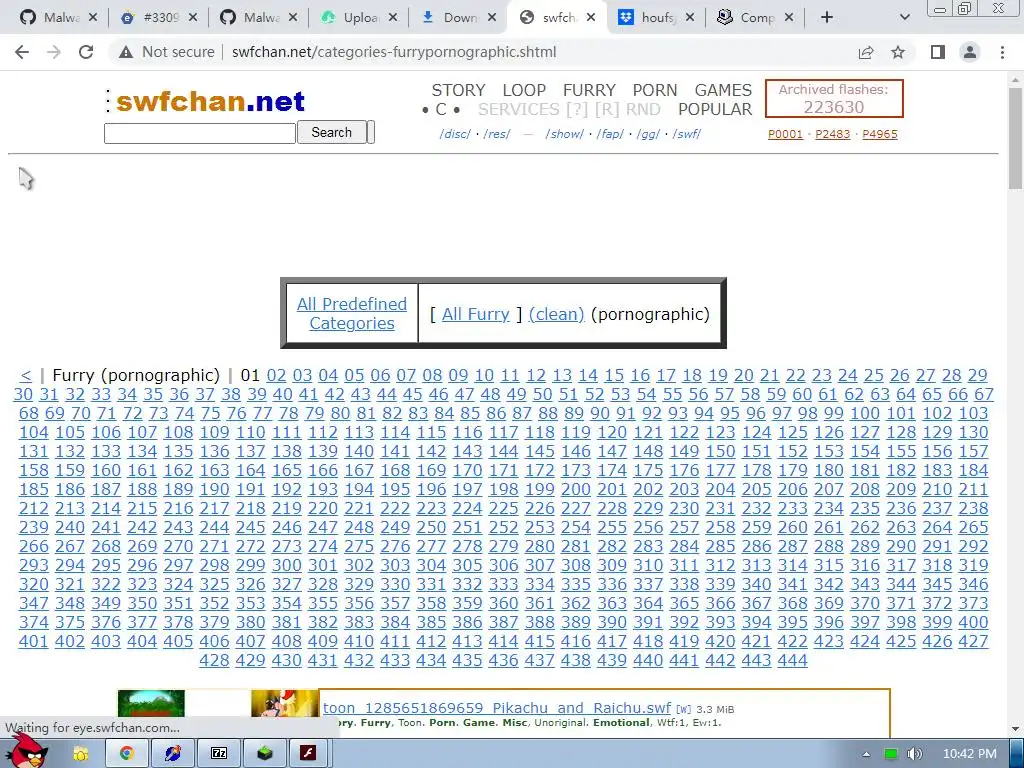Open the browser side panel
1024x768 pixels.
[938, 52]
